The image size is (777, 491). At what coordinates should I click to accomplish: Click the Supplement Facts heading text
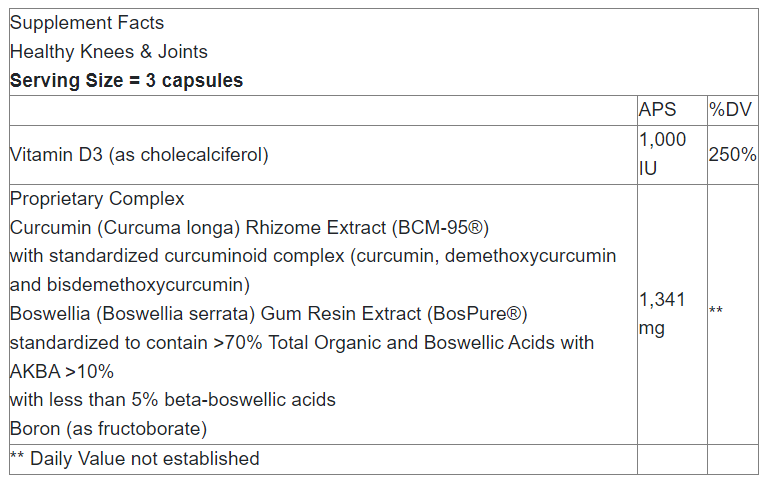87,23
